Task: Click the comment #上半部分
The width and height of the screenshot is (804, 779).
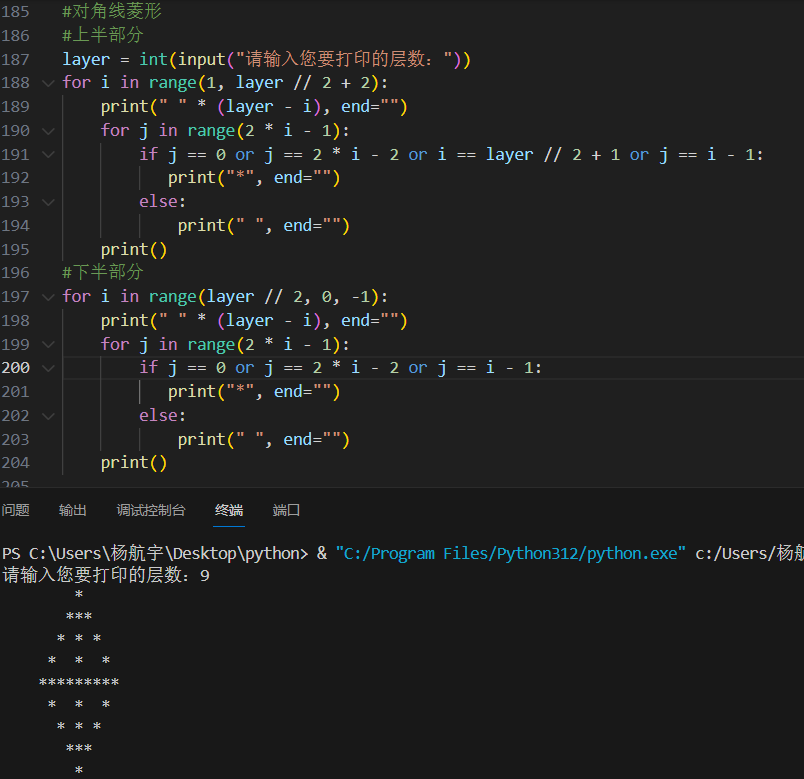Action: pyautogui.click(x=103, y=35)
